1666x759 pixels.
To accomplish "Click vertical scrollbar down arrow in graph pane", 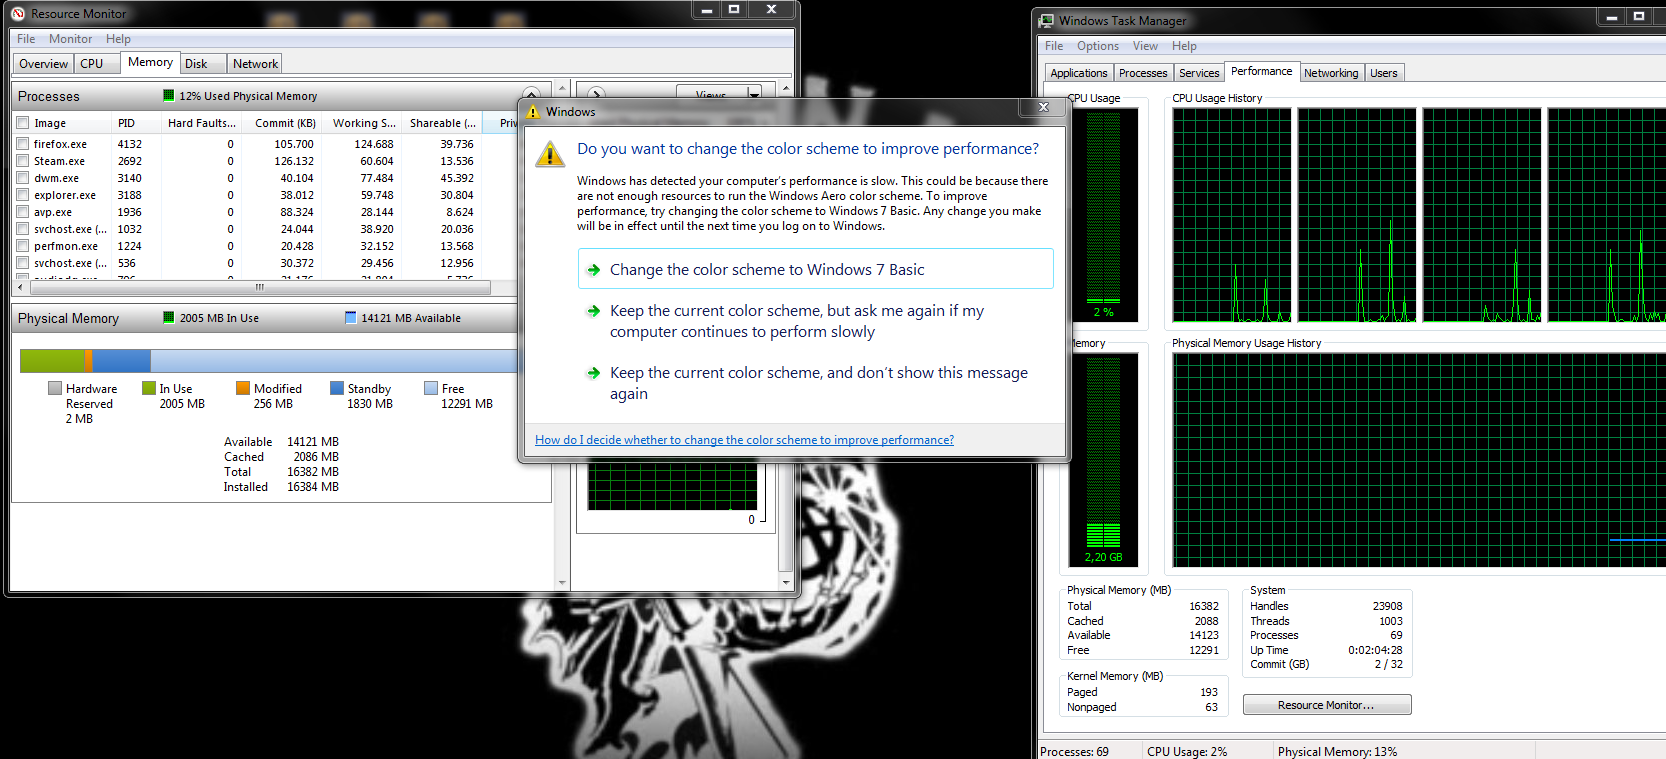I will (x=785, y=582).
